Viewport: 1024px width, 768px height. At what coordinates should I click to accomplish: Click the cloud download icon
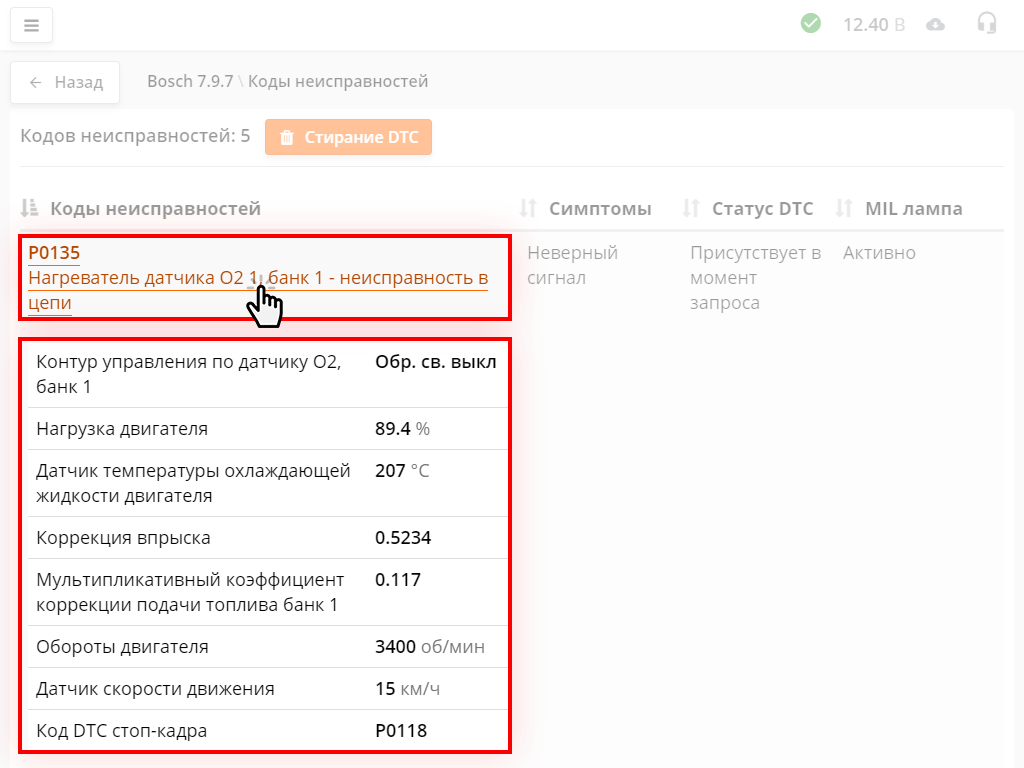(x=935, y=24)
